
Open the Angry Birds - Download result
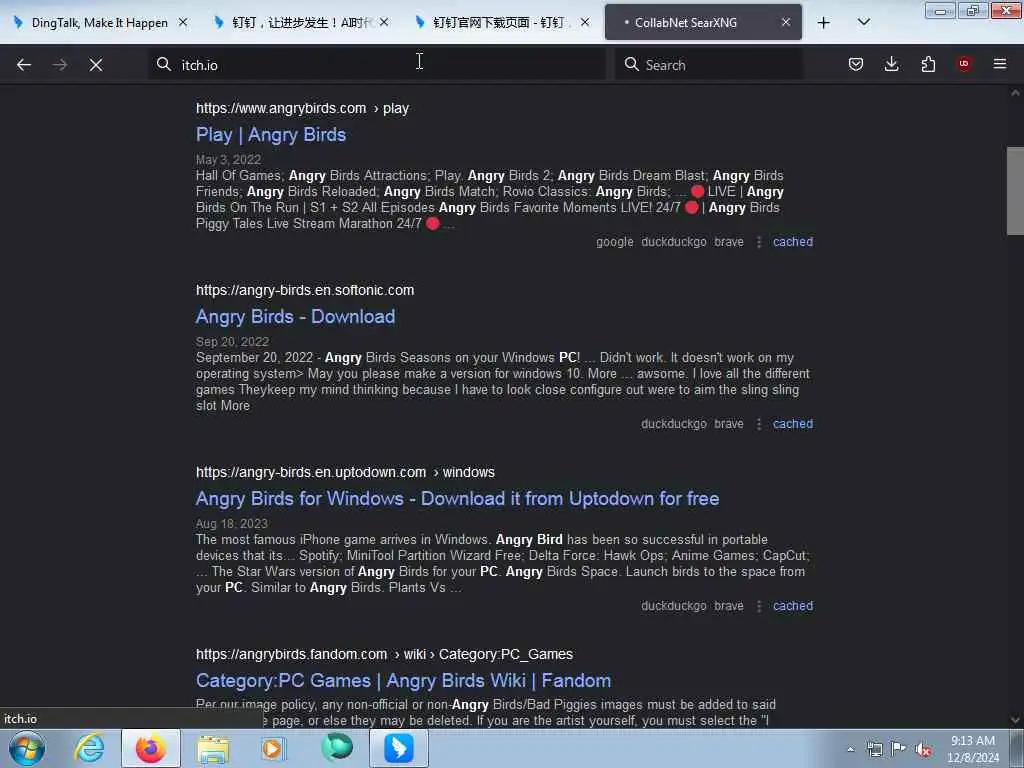coord(295,317)
